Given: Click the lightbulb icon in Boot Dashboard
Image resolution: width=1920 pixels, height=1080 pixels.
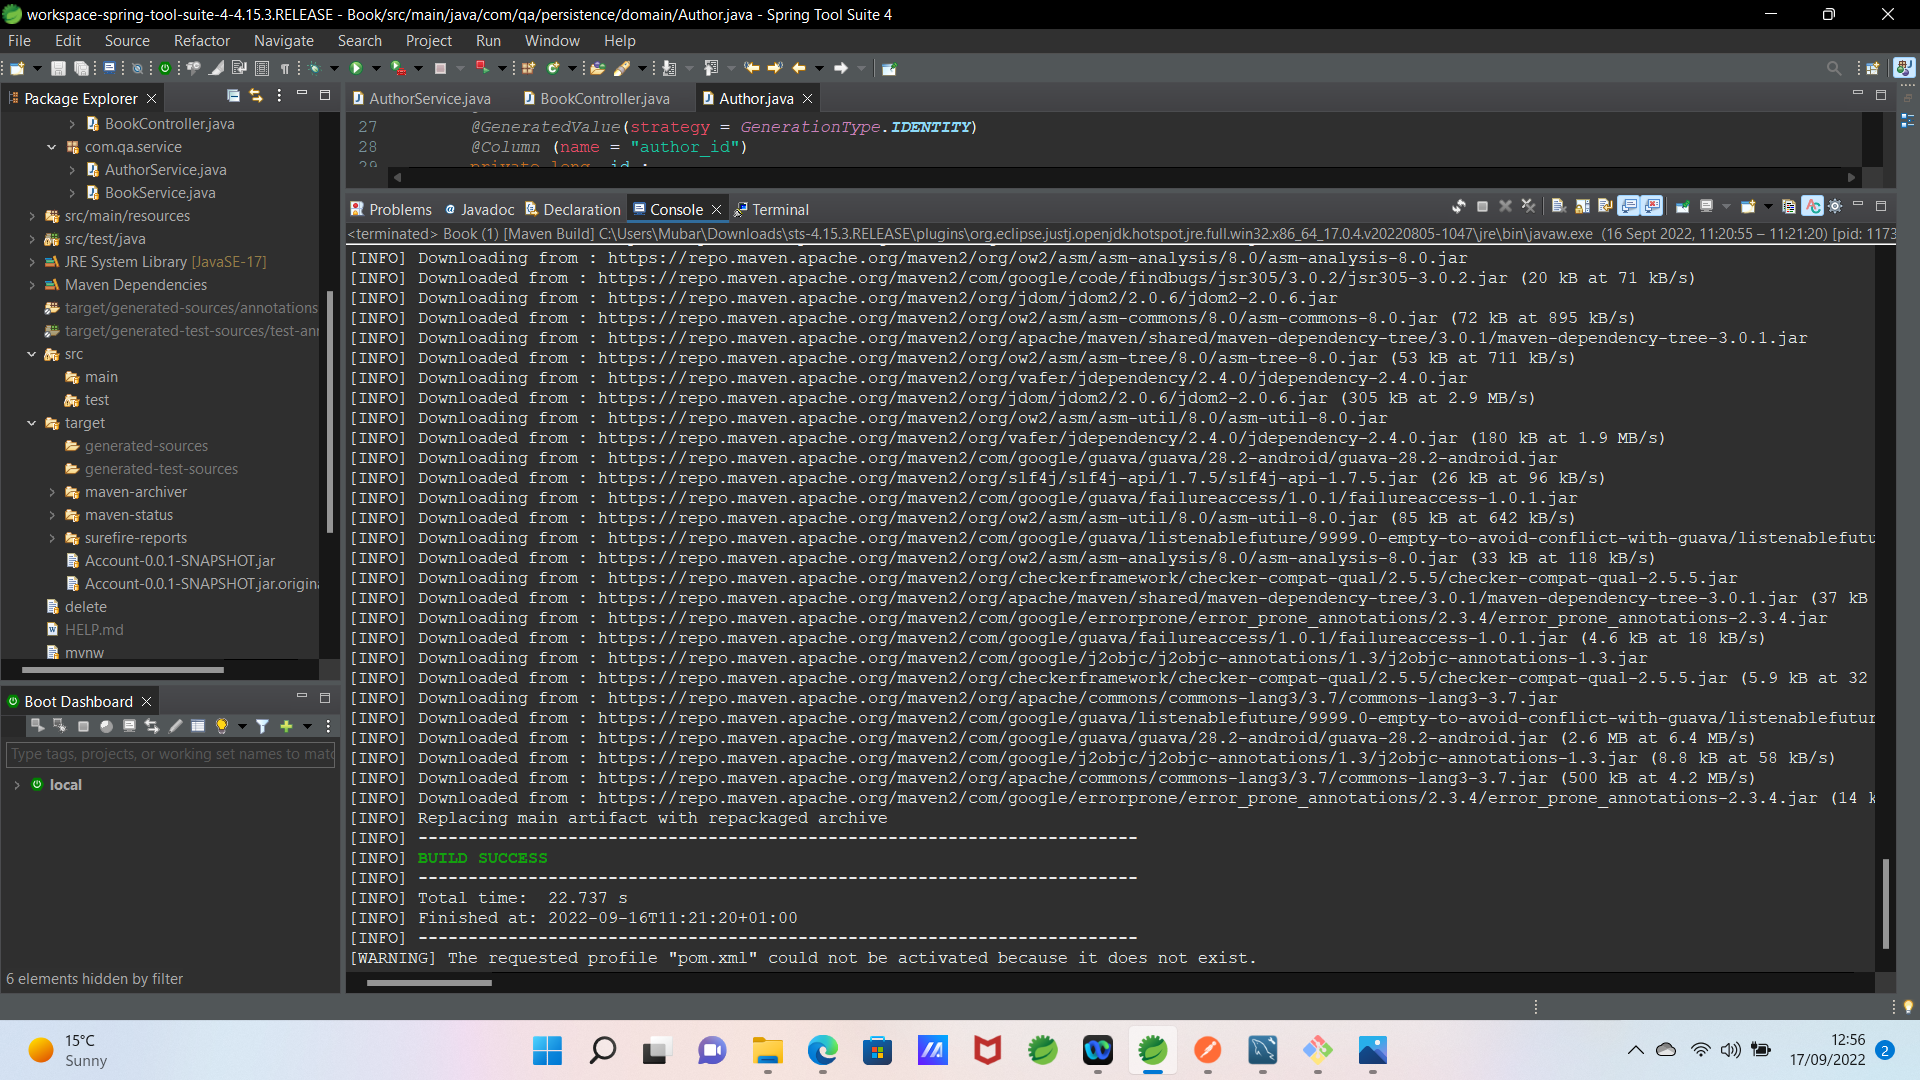Looking at the screenshot, I should (x=221, y=726).
